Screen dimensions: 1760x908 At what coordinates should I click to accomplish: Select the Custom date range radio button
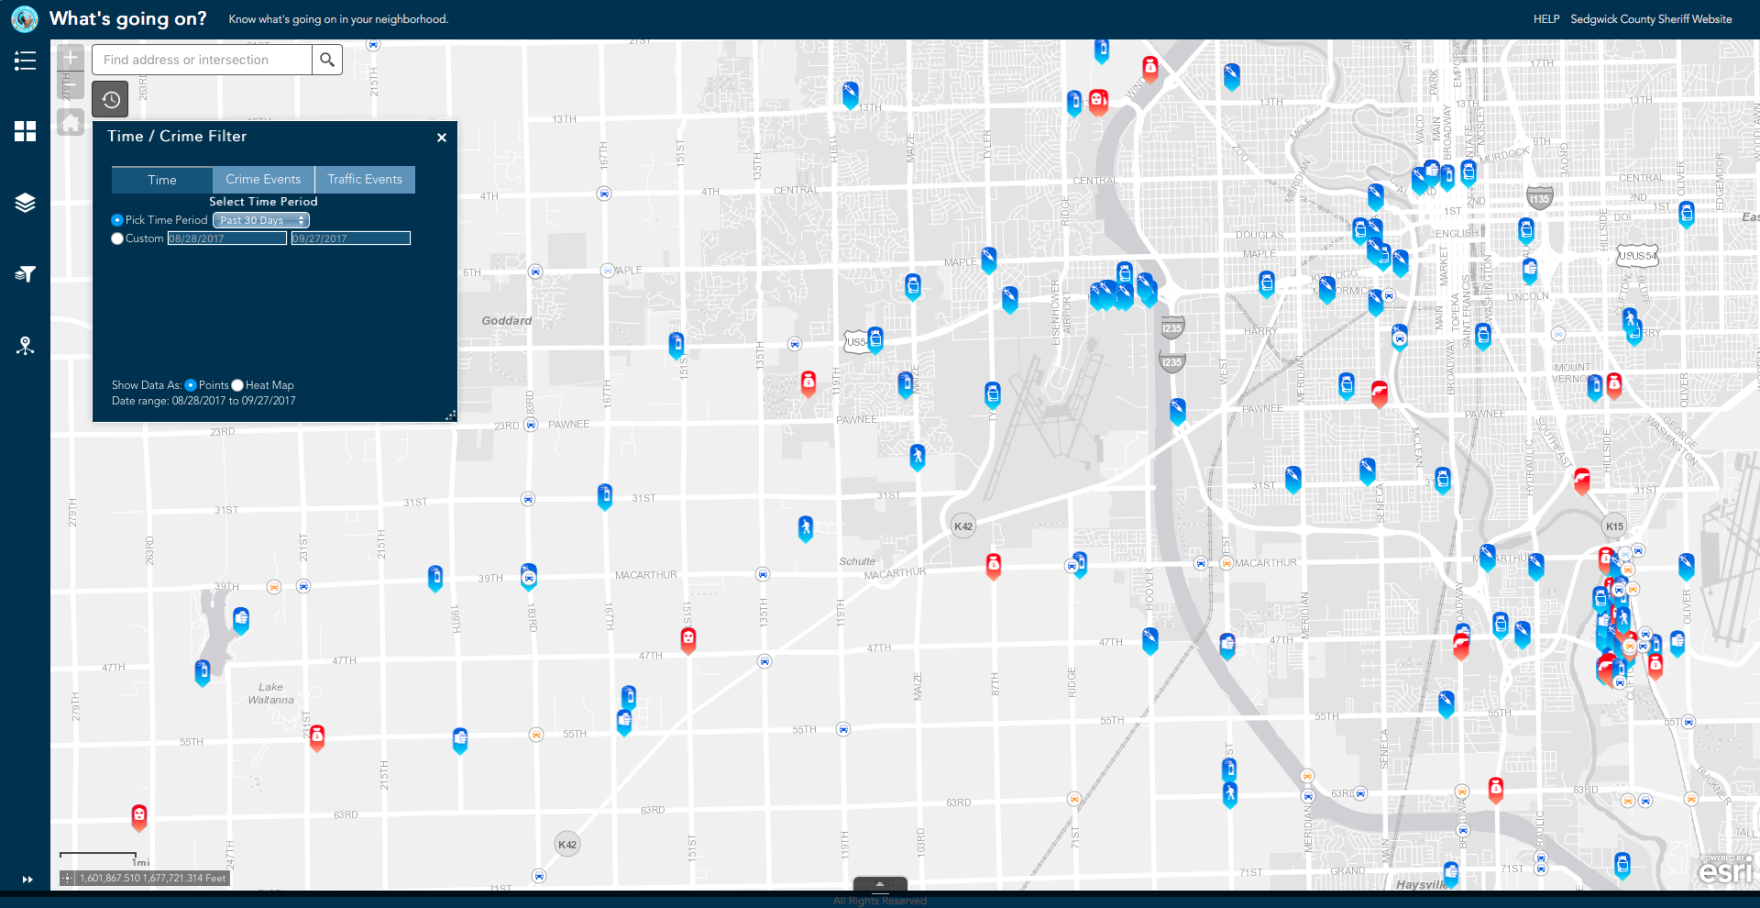(117, 239)
